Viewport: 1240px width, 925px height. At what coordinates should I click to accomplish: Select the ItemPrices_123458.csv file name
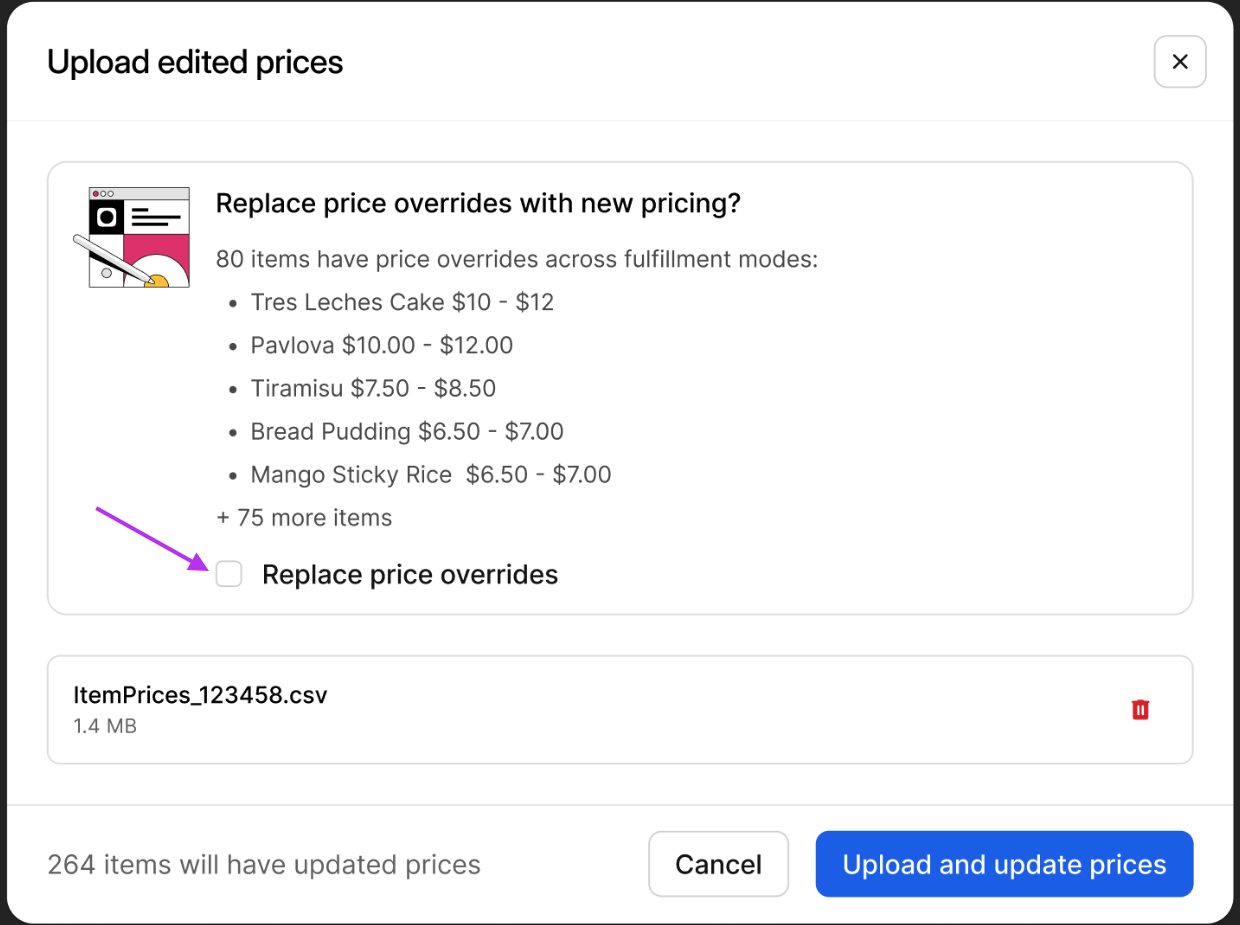(200, 695)
